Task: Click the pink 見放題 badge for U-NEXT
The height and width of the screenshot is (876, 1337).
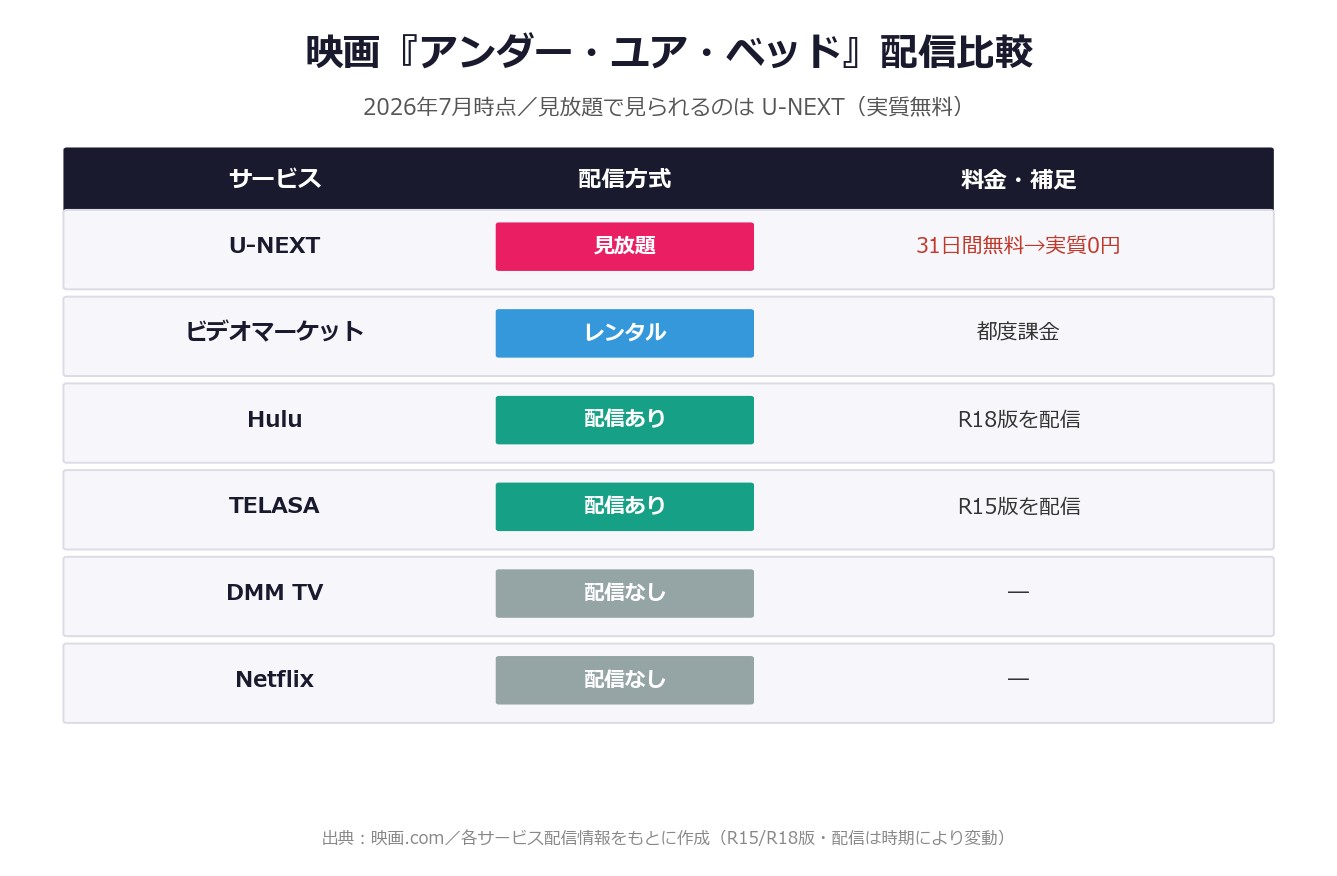Action: click(x=624, y=246)
